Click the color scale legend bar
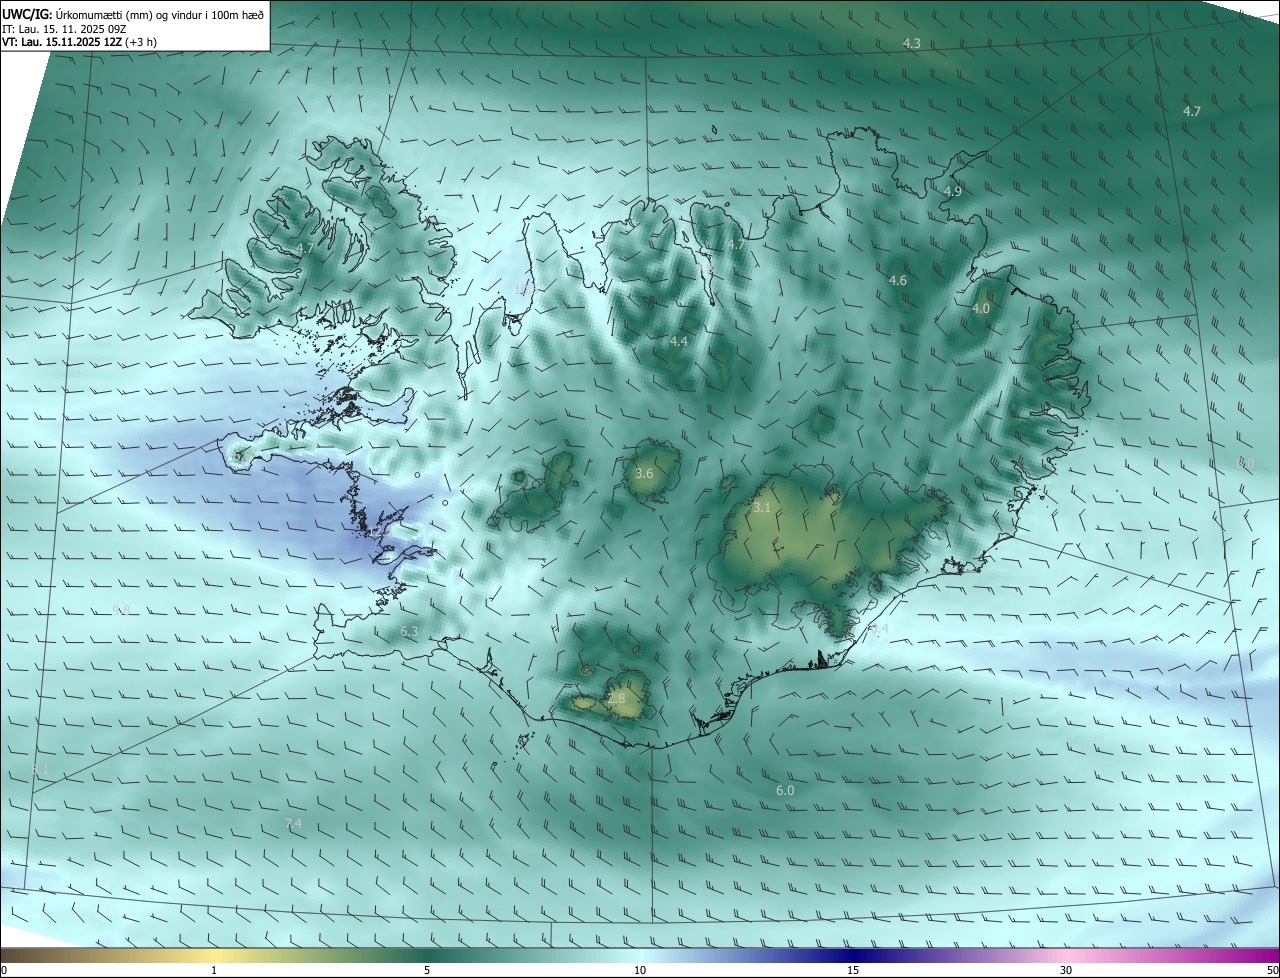Screen dimensions: 1280x978 coord(640,956)
